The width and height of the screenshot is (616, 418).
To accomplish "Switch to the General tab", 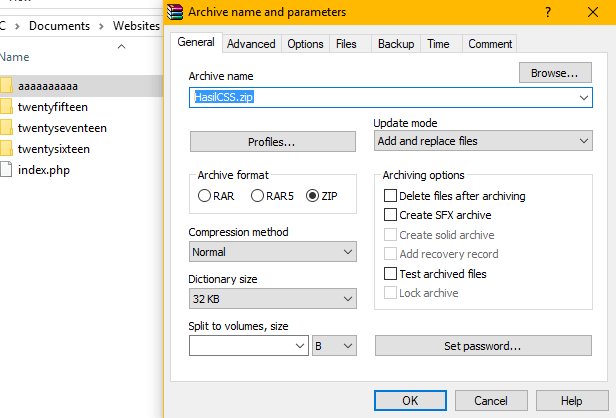I will click(x=196, y=42).
